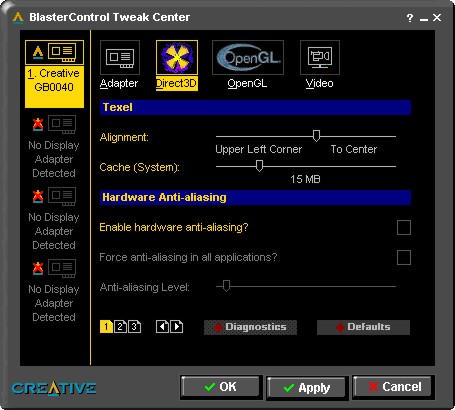Click the Cache (System) slider handle
The image size is (455, 410).
coord(259,166)
